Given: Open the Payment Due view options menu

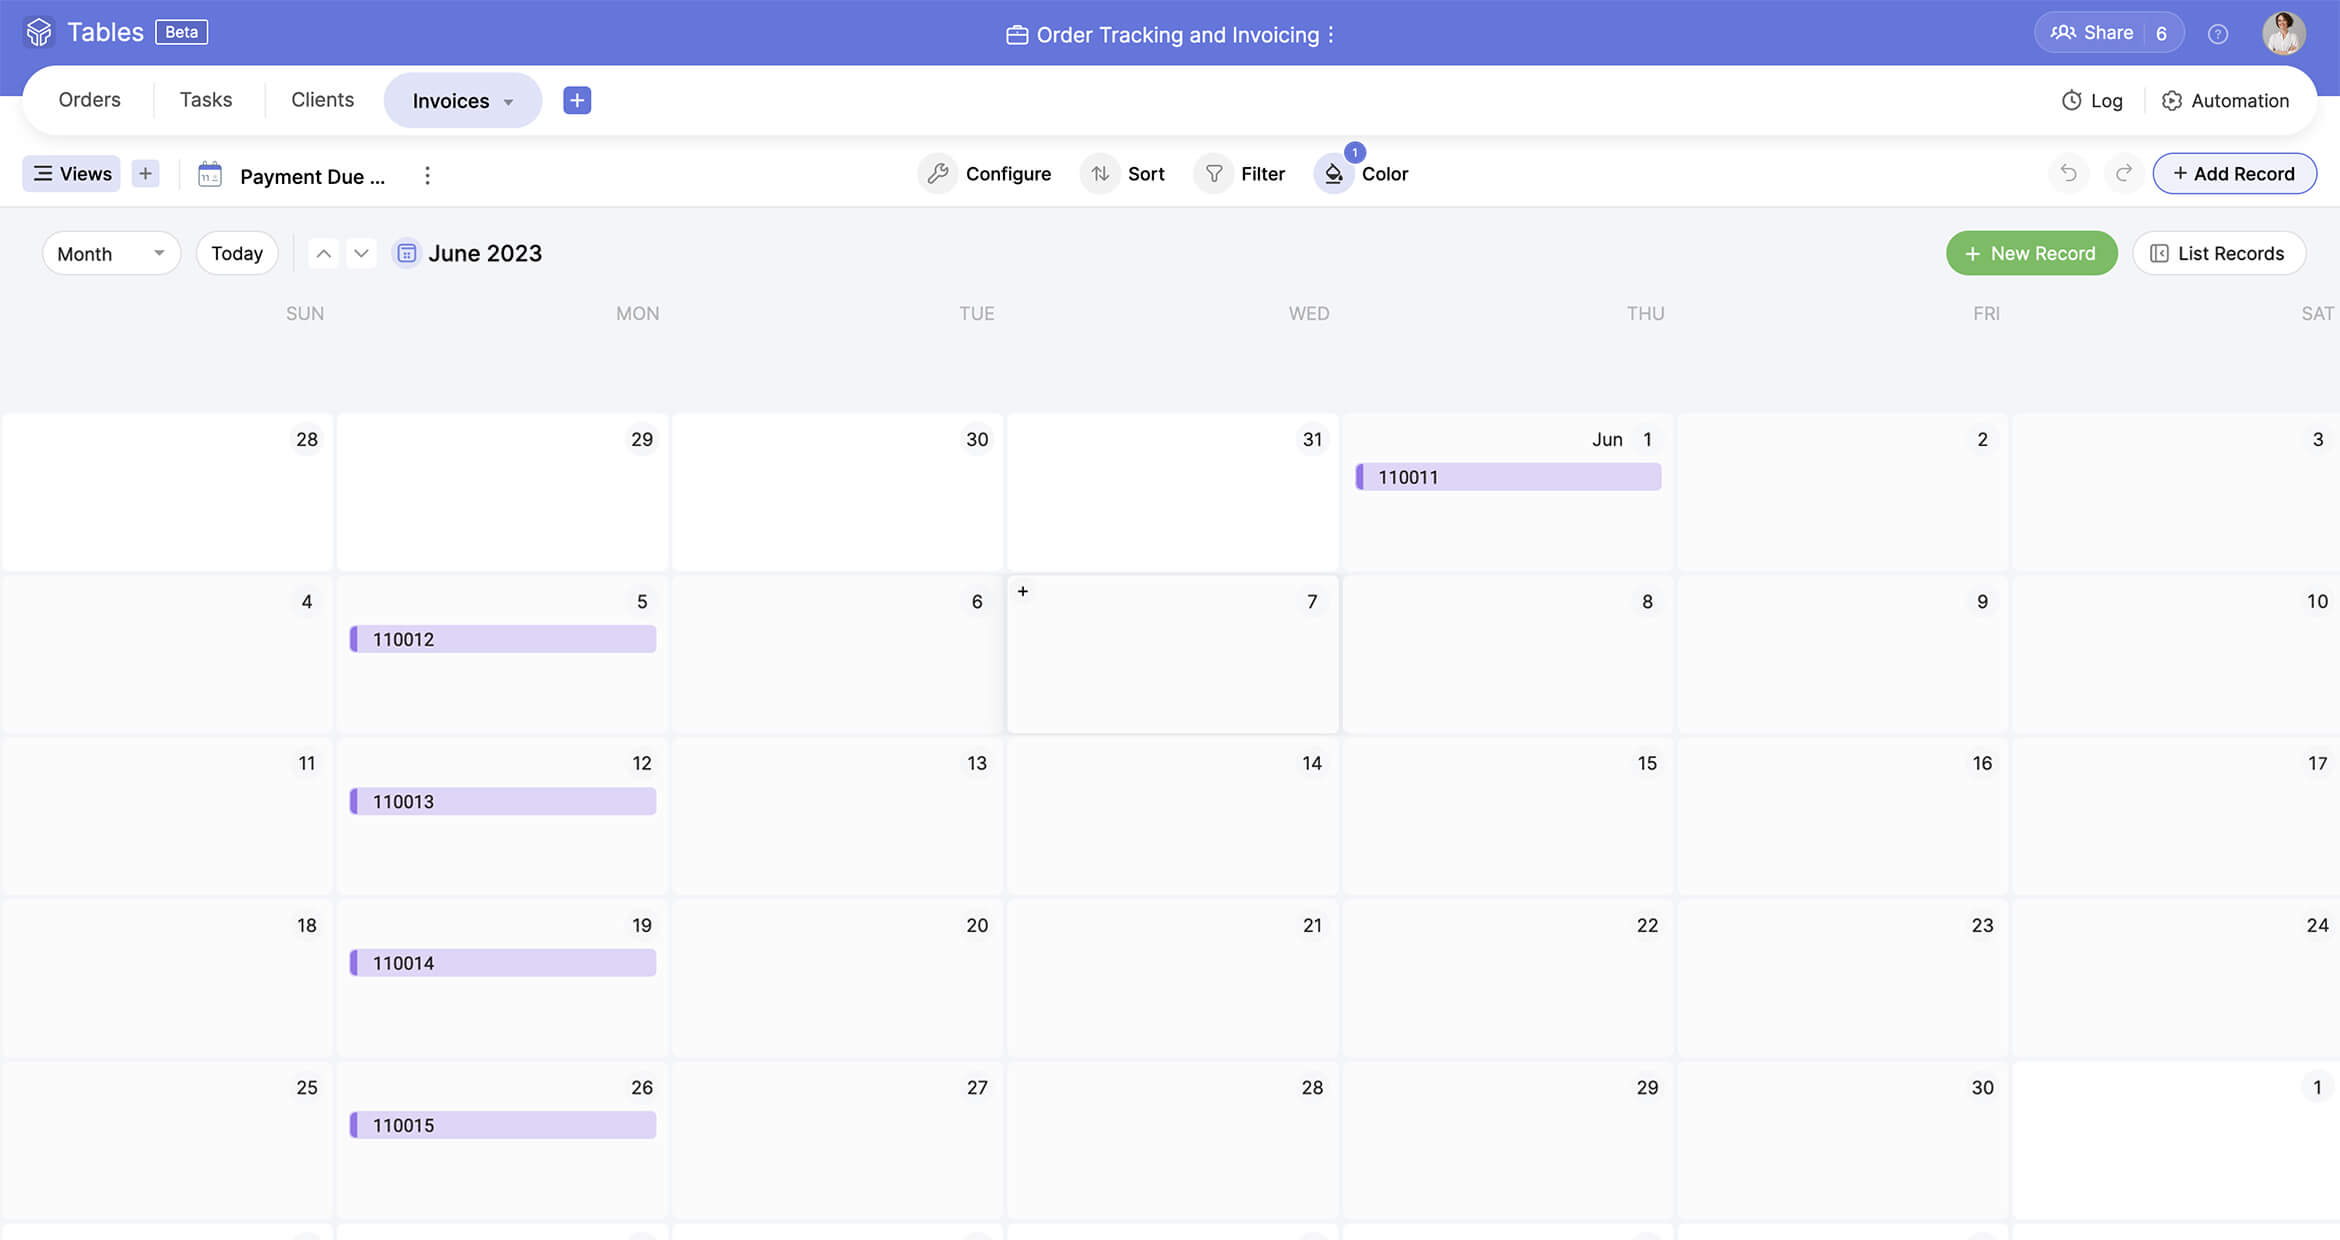Looking at the screenshot, I should point(427,176).
